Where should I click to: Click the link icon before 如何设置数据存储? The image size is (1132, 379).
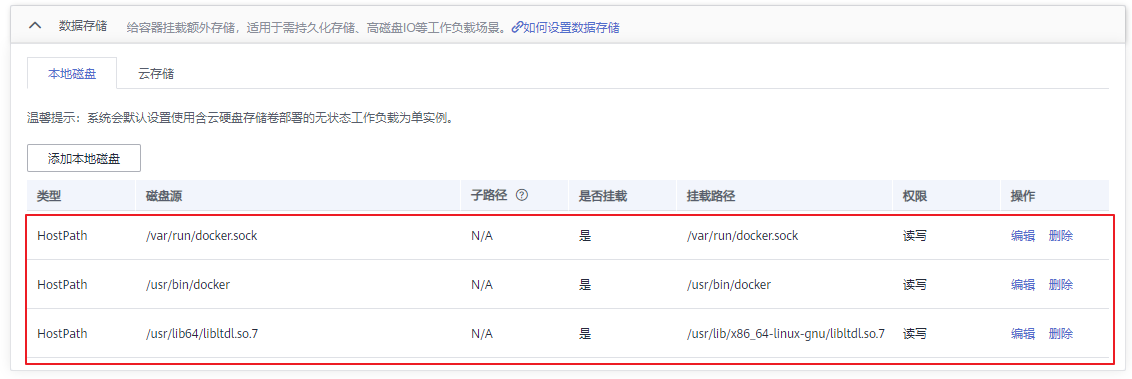click(516, 27)
